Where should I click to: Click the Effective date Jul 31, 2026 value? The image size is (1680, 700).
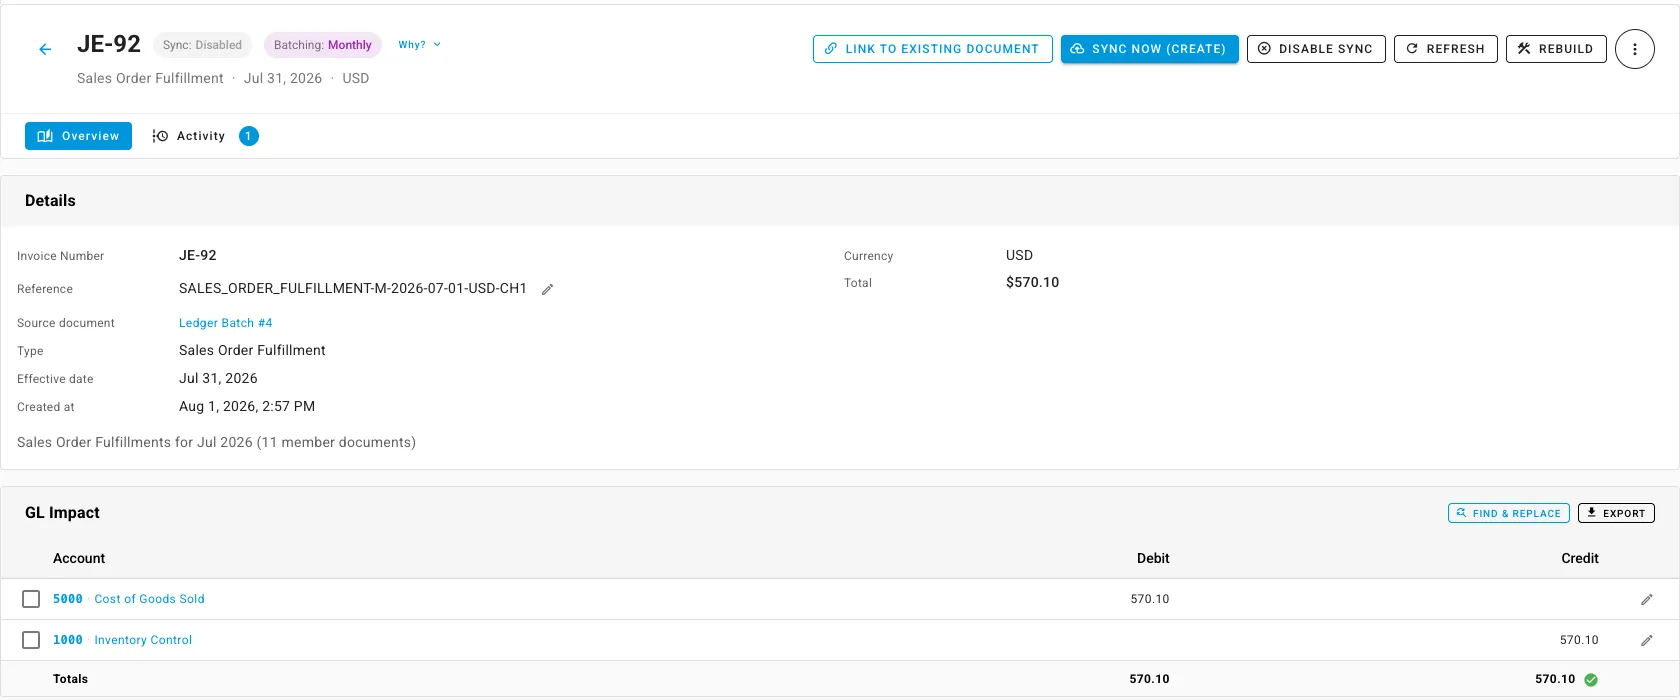[x=218, y=378]
